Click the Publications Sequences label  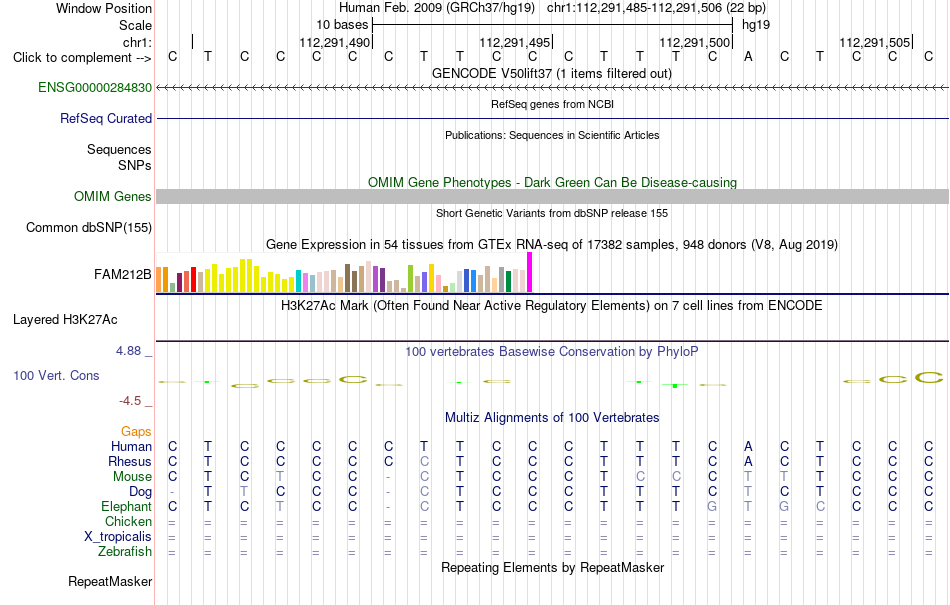pyautogui.click(x=119, y=150)
